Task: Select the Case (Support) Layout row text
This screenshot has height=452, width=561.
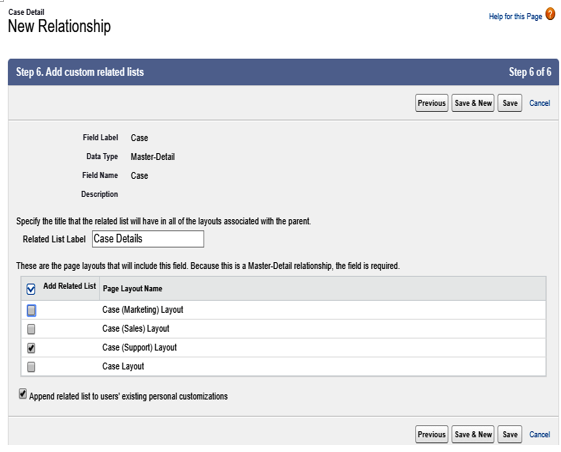Action: point(140,347)
